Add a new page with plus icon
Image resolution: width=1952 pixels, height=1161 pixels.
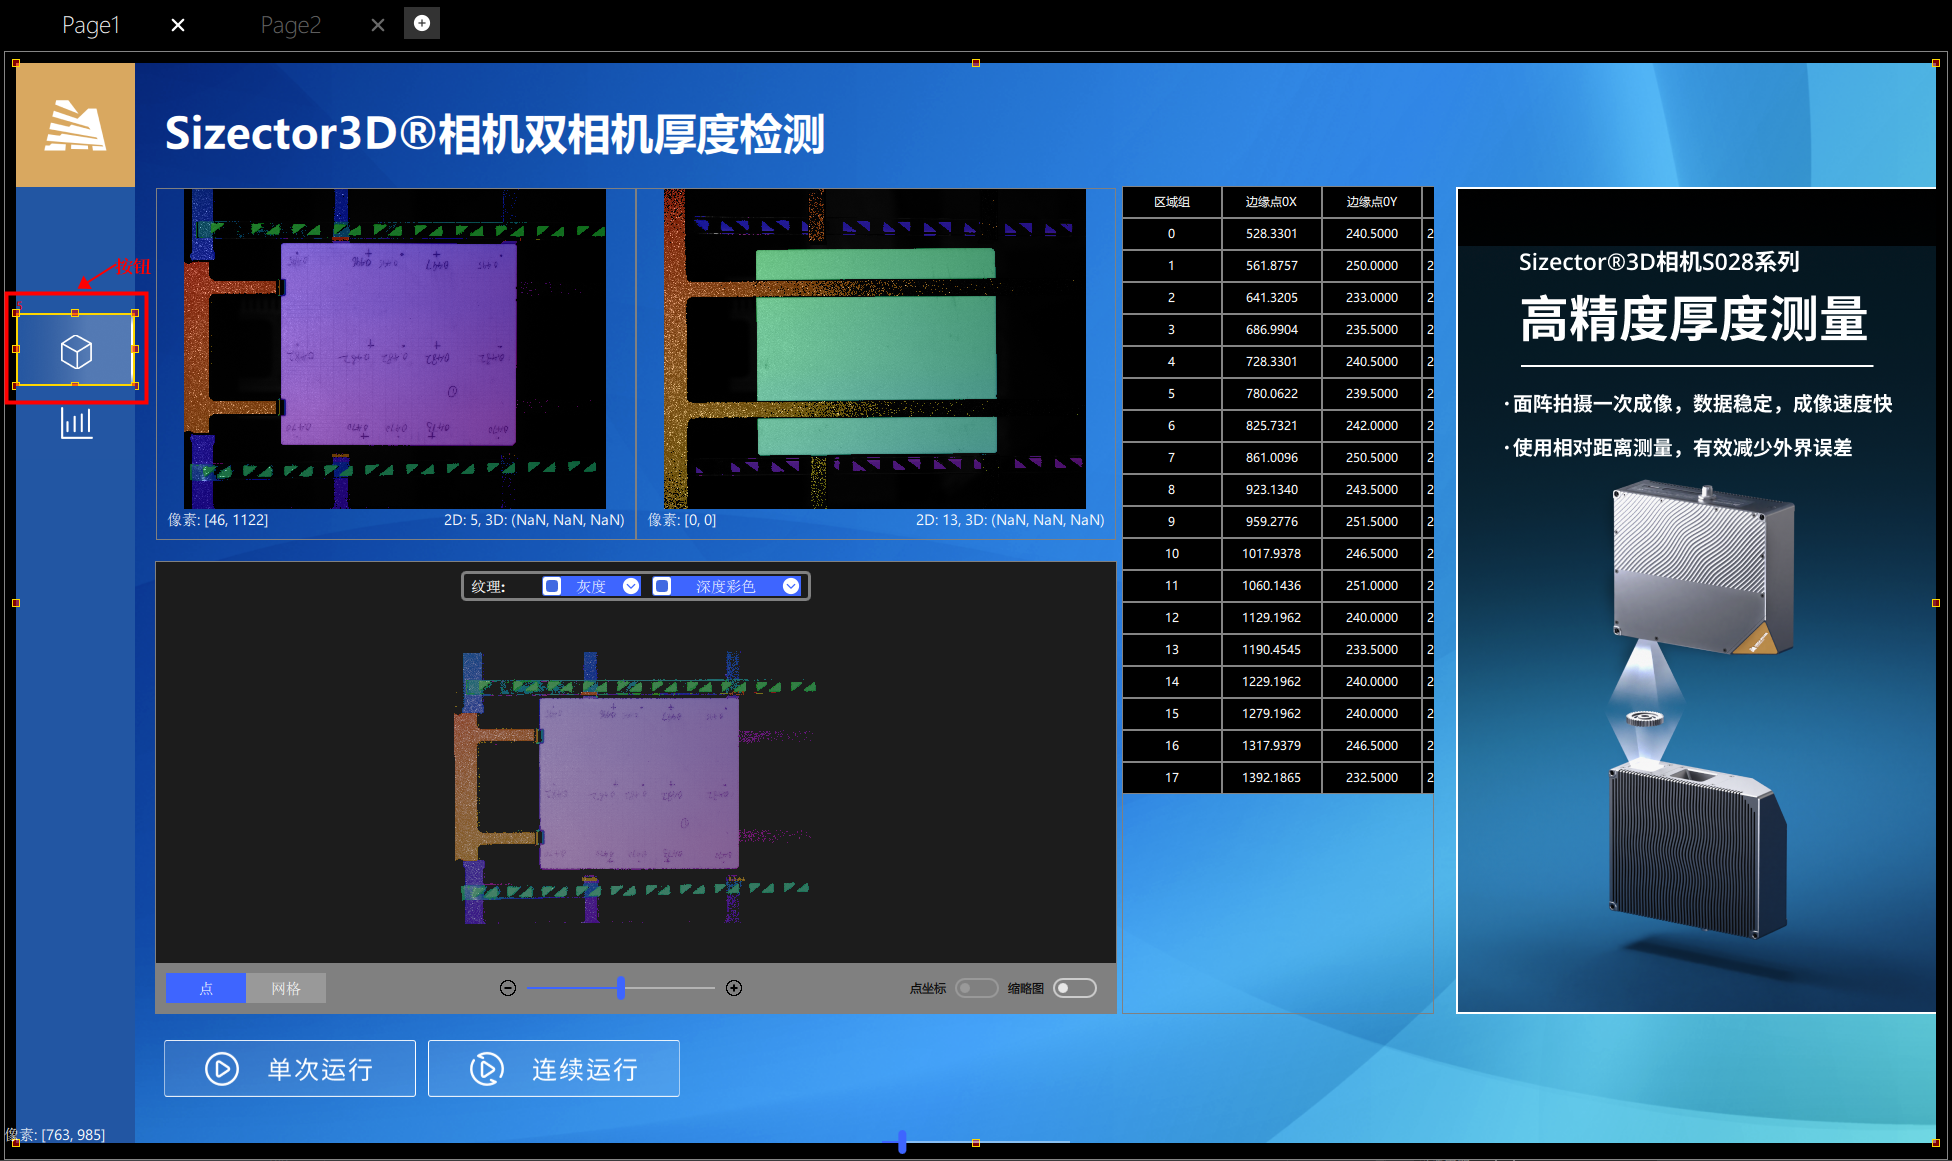click(422, 23)
